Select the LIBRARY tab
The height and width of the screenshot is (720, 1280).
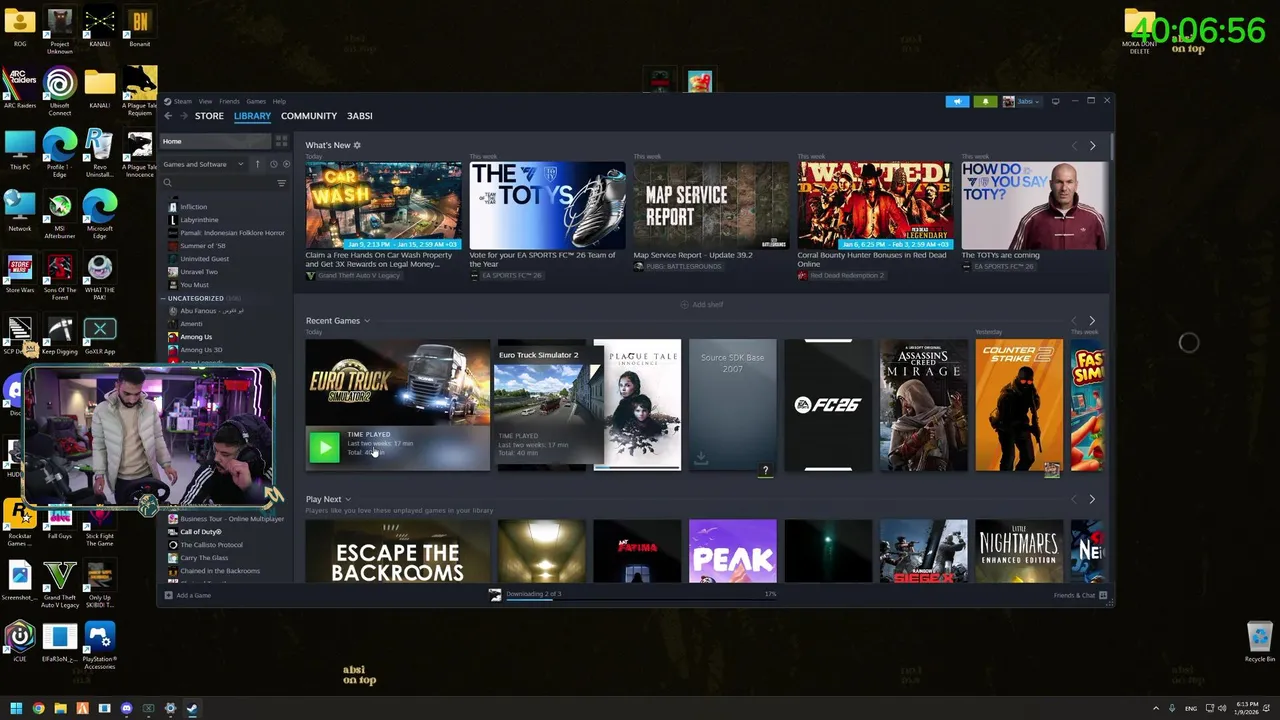click(x=252, y=116)
